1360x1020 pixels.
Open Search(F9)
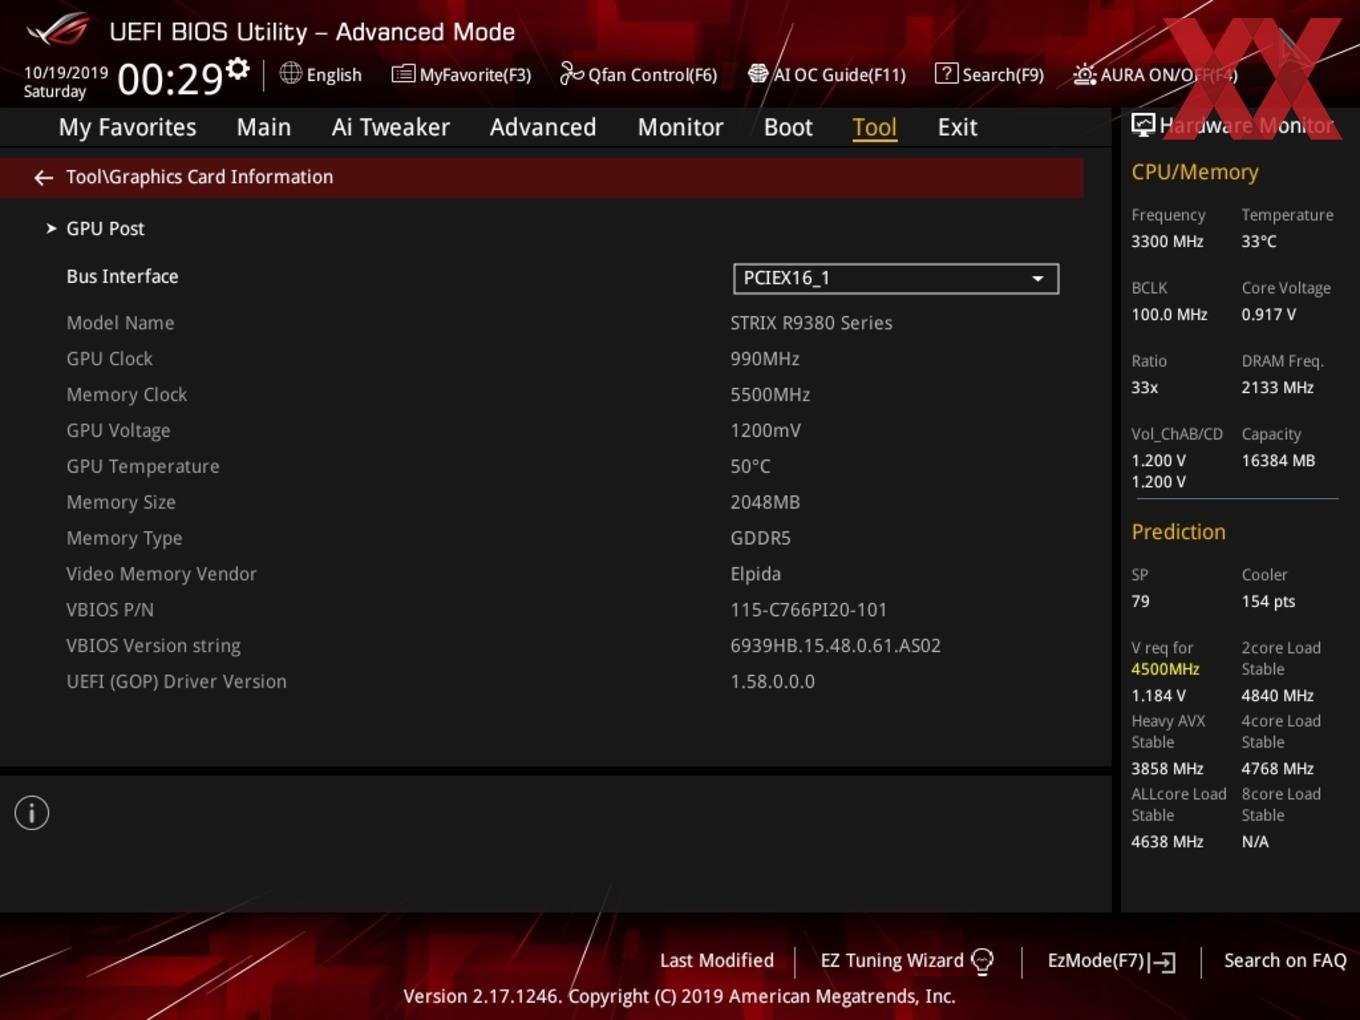tap(1003, 75)
